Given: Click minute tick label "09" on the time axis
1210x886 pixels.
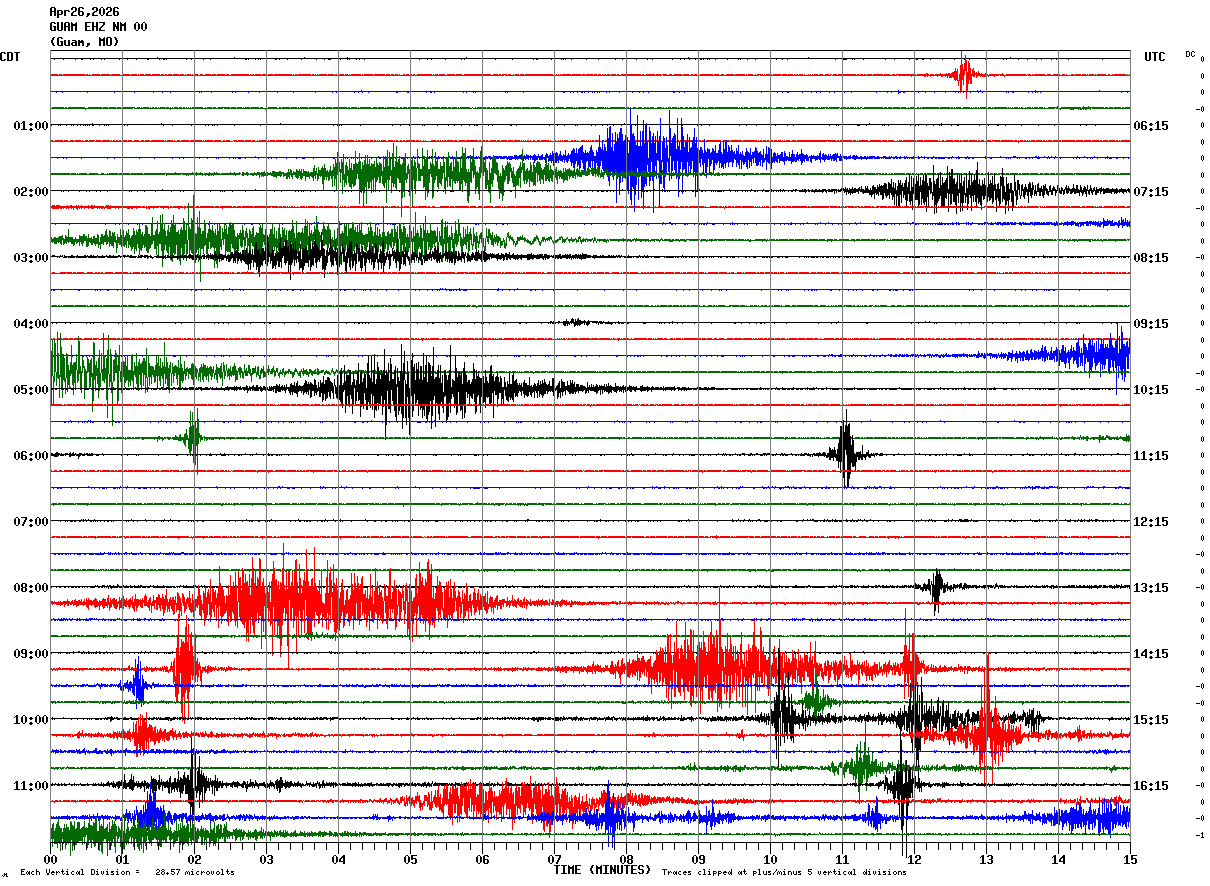Looking at the screenshot, I should (698, 859).
